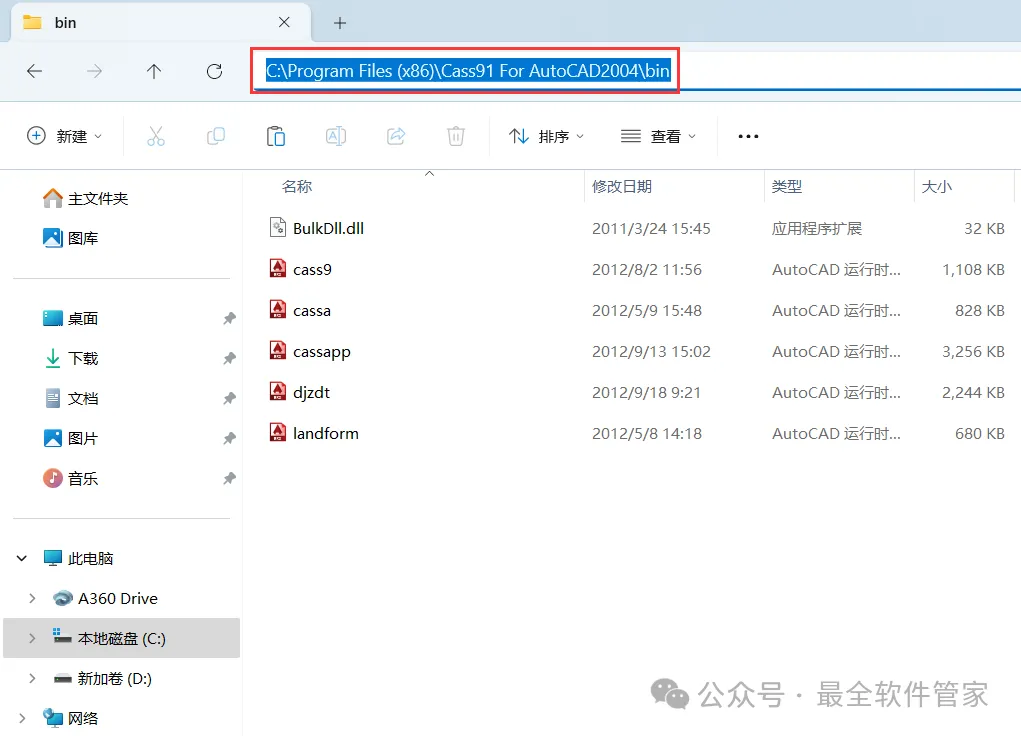The image size is (1021, 736).
Task: Add a new tab with plus button
Action: [340, 23]
